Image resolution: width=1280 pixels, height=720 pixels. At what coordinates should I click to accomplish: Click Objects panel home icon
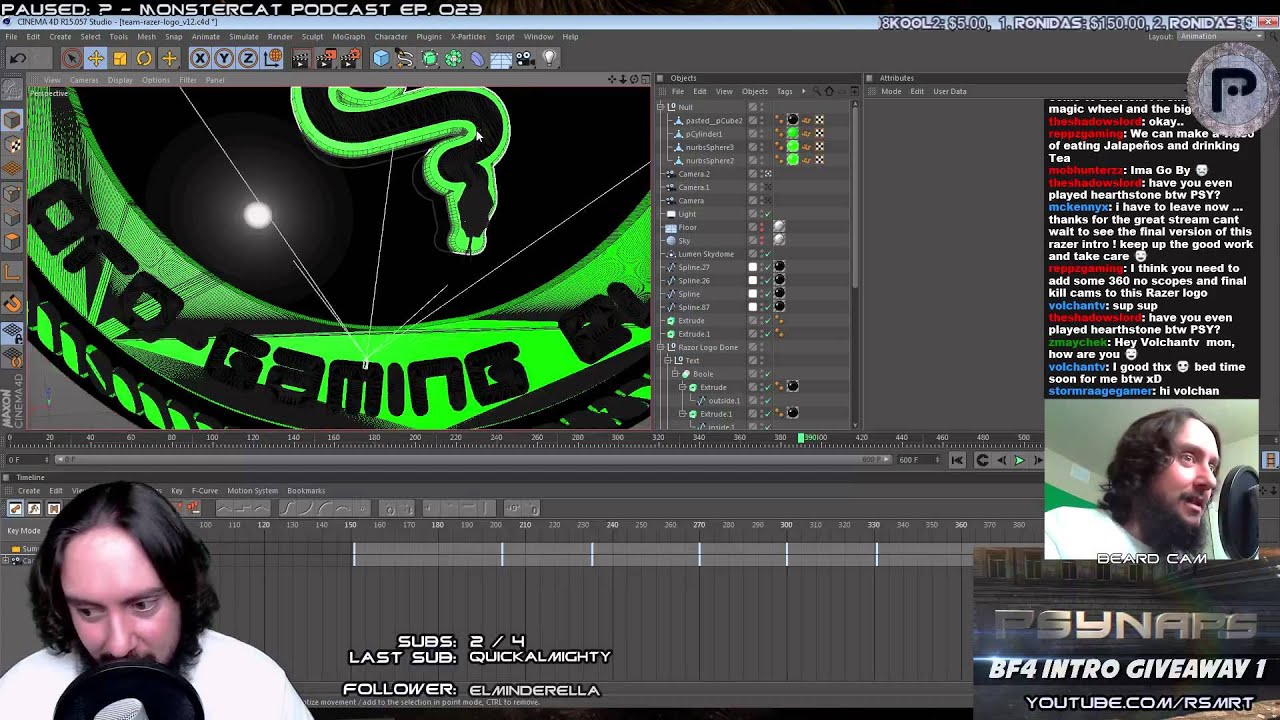click(829, 92)
